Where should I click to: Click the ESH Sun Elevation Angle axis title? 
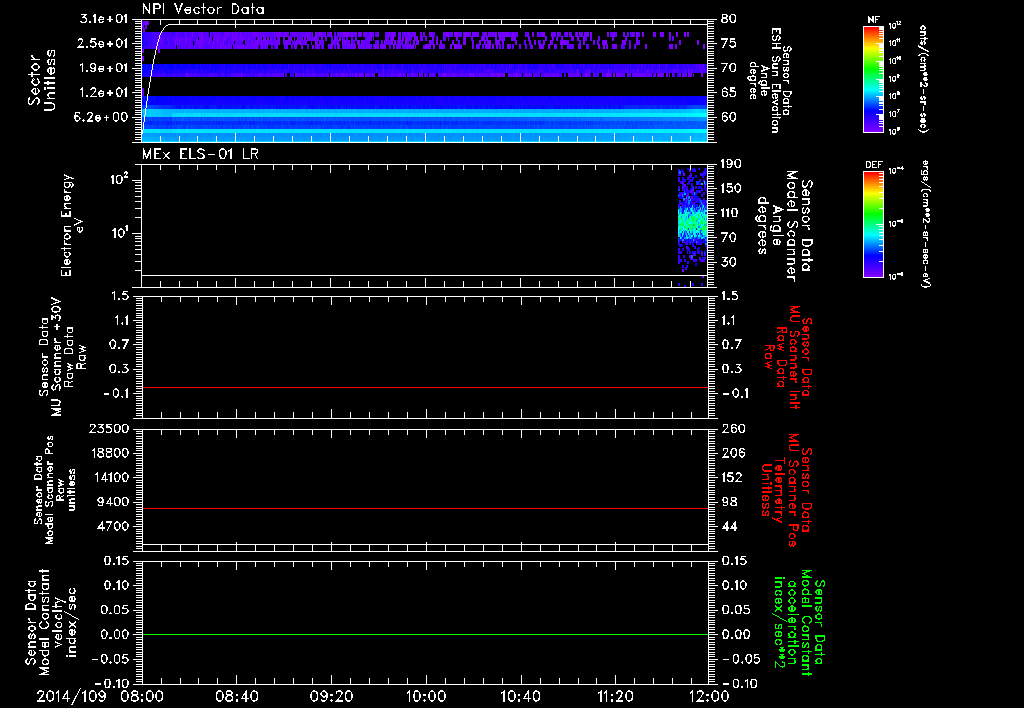pyautogui.click(x=769, y=80)
